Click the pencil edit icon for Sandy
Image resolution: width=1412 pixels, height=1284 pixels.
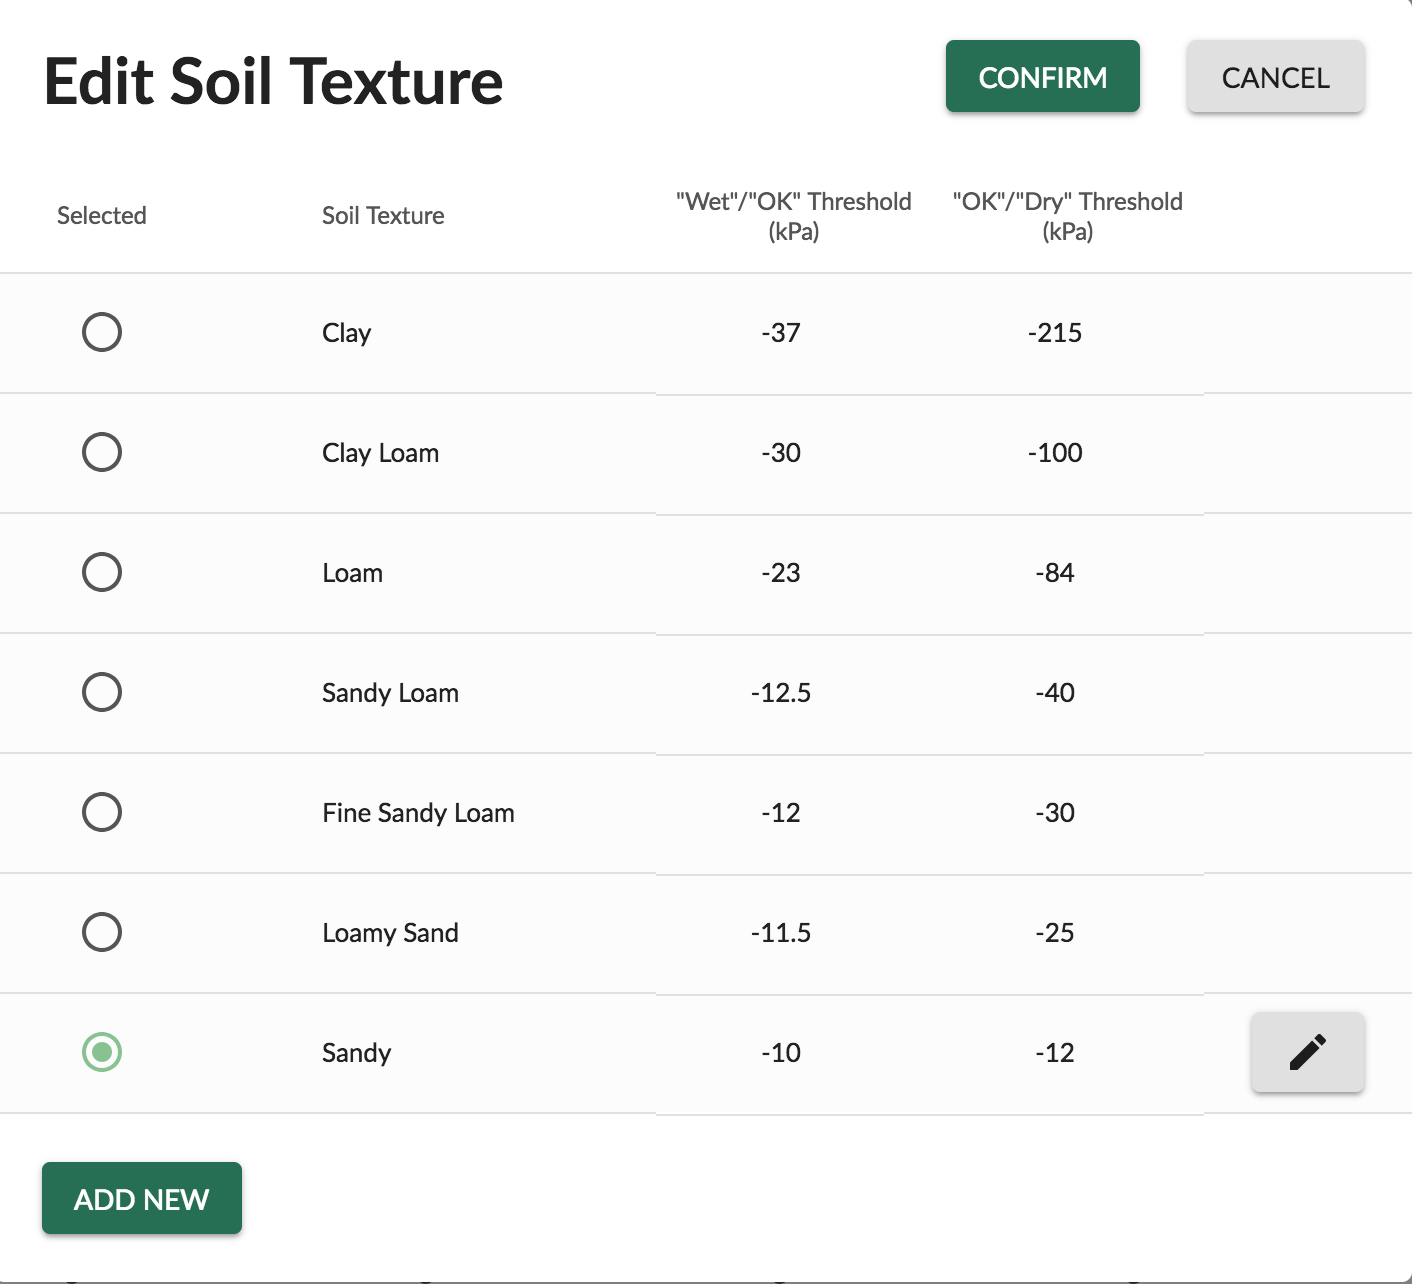coord(1307,1052)
